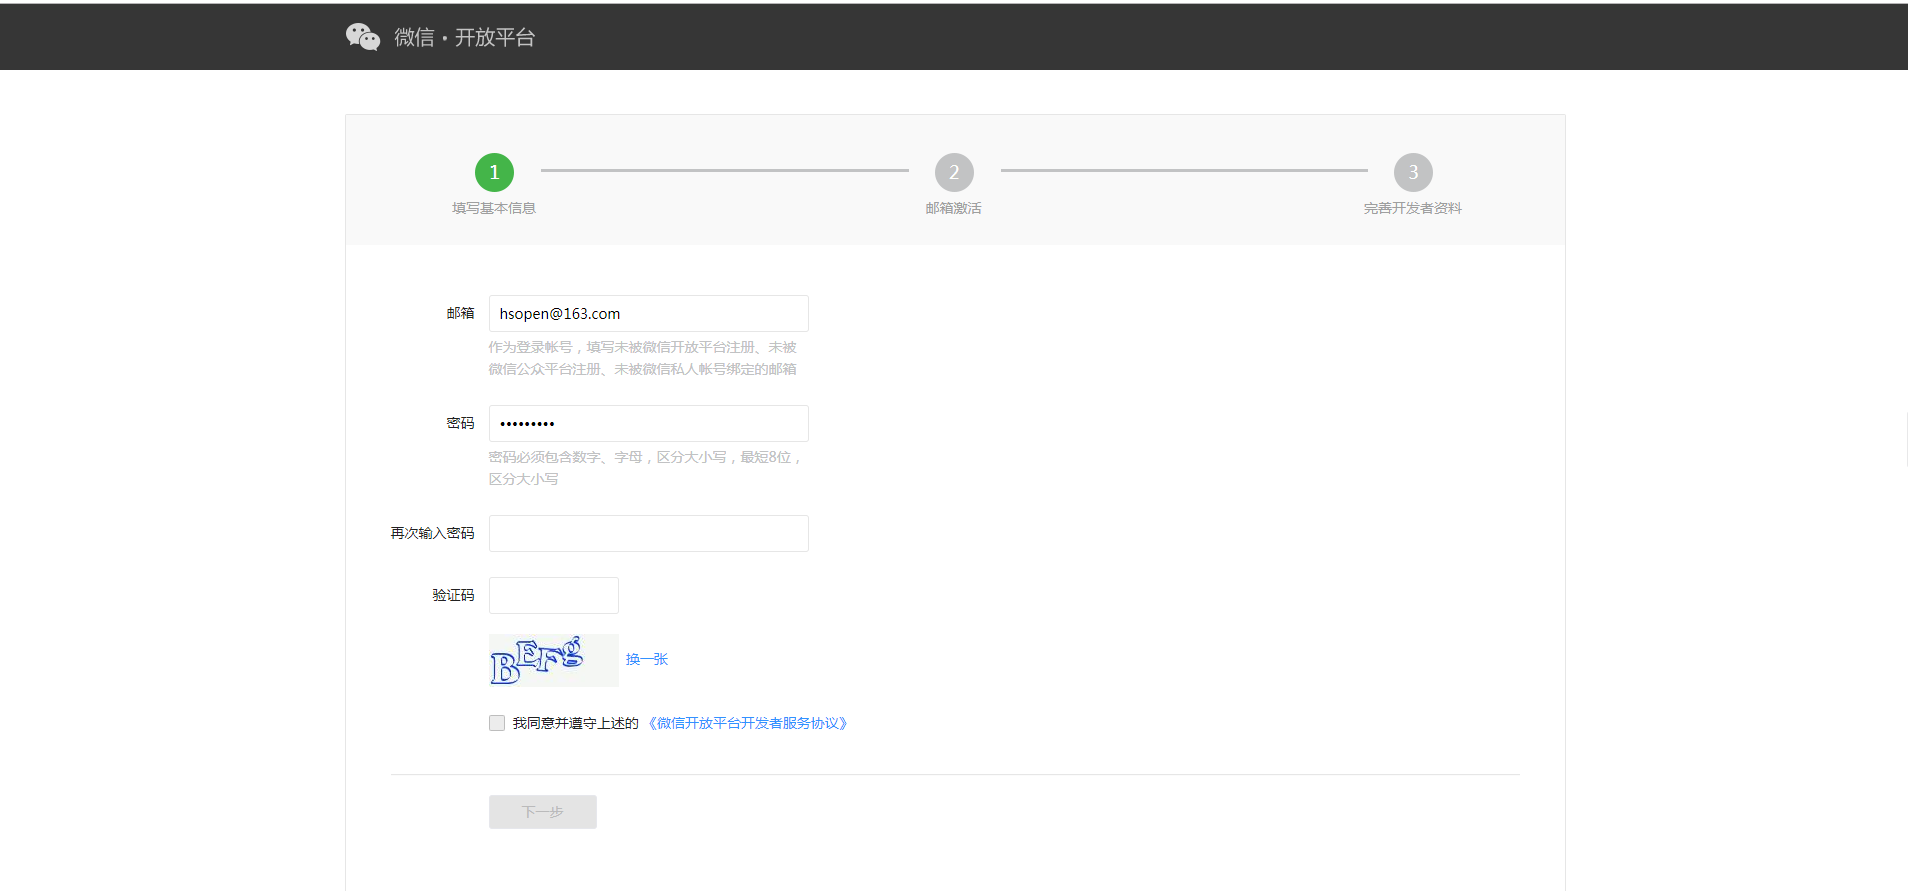Click the 下一步 next step button
Image resolution: width=1908 pixels, height=891 pixels.
(x=543, y=812)
